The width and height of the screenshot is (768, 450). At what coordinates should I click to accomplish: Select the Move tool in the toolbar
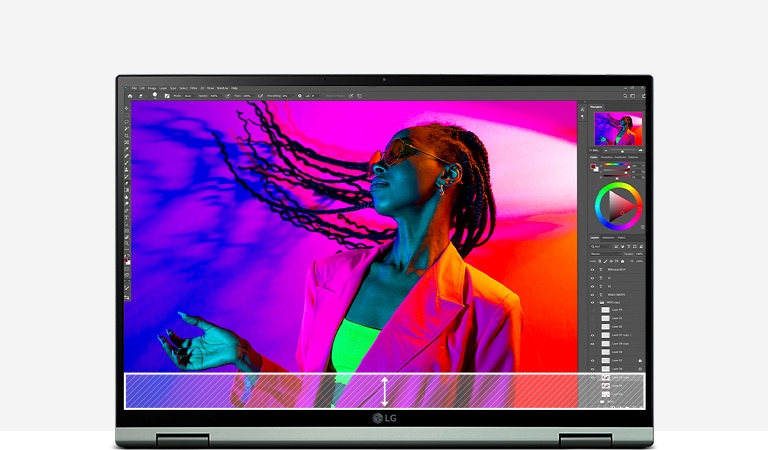127,106
